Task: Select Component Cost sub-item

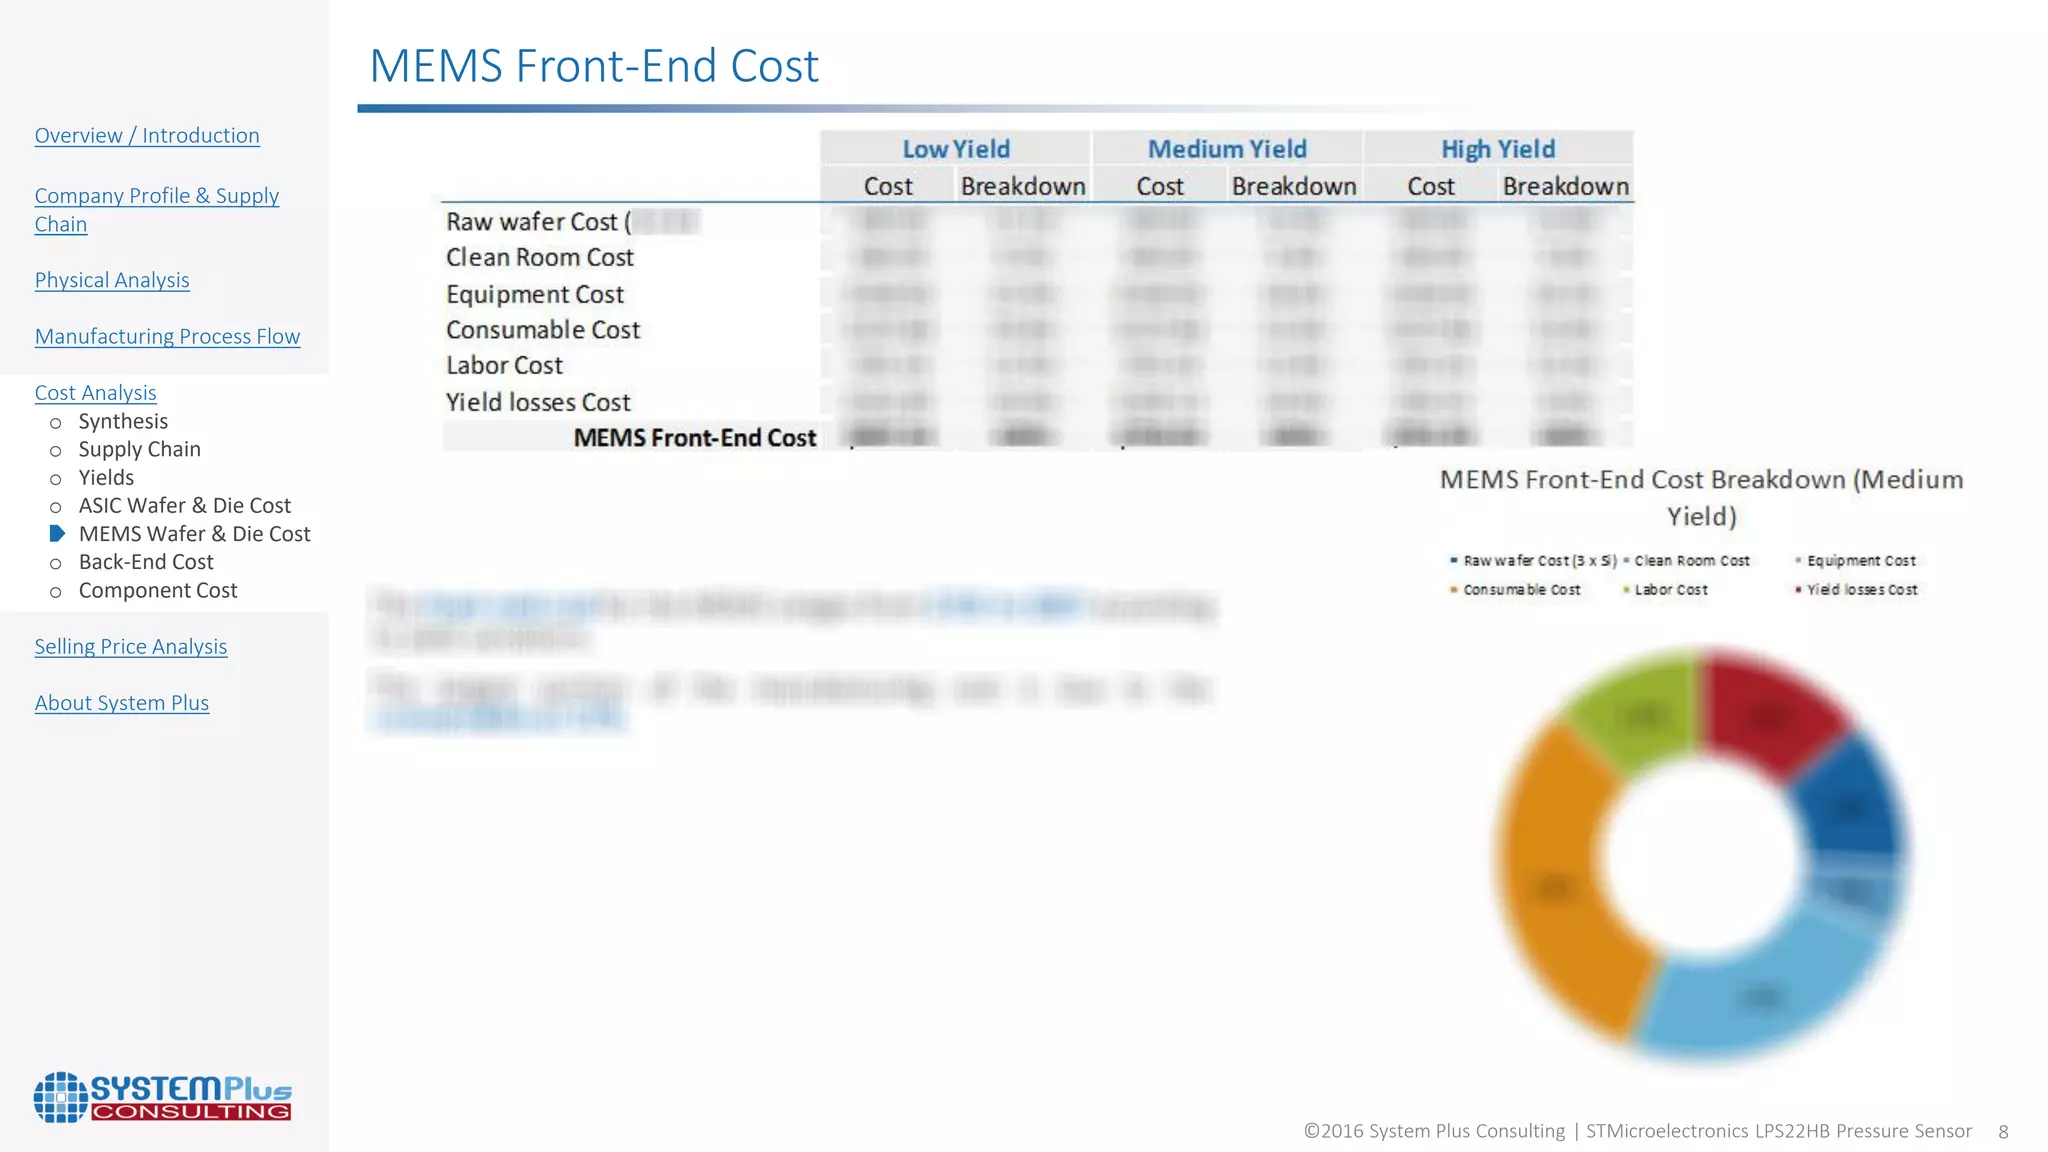Action: 157,591
